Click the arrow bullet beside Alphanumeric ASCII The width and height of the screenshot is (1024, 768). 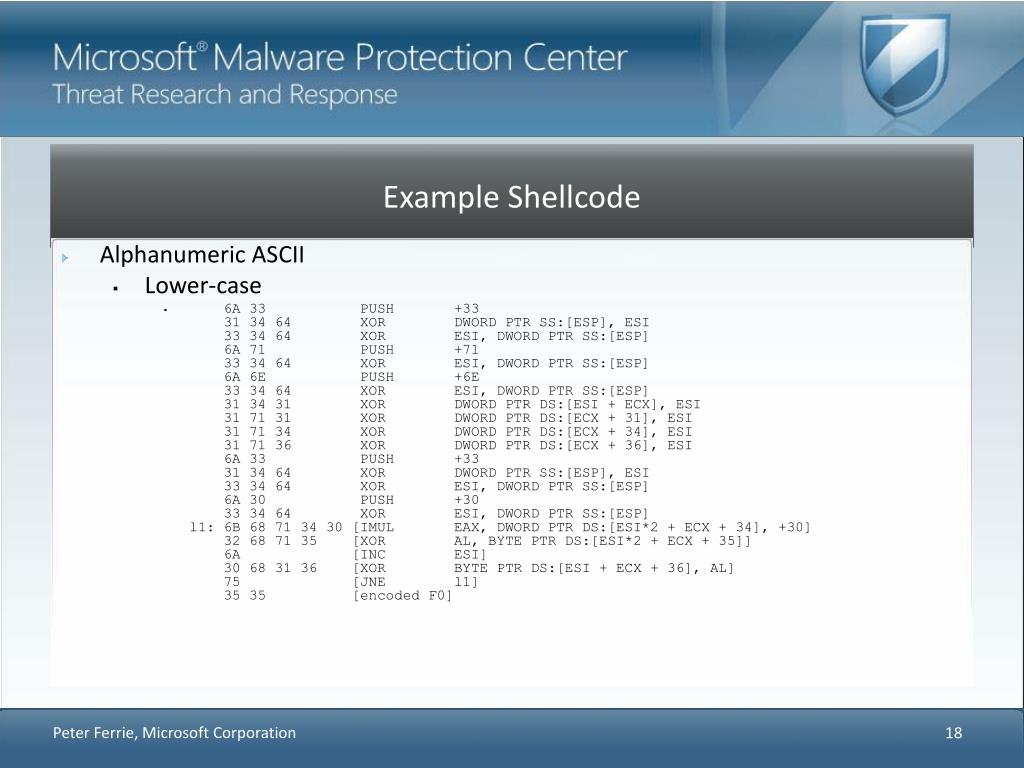point(65,258)
